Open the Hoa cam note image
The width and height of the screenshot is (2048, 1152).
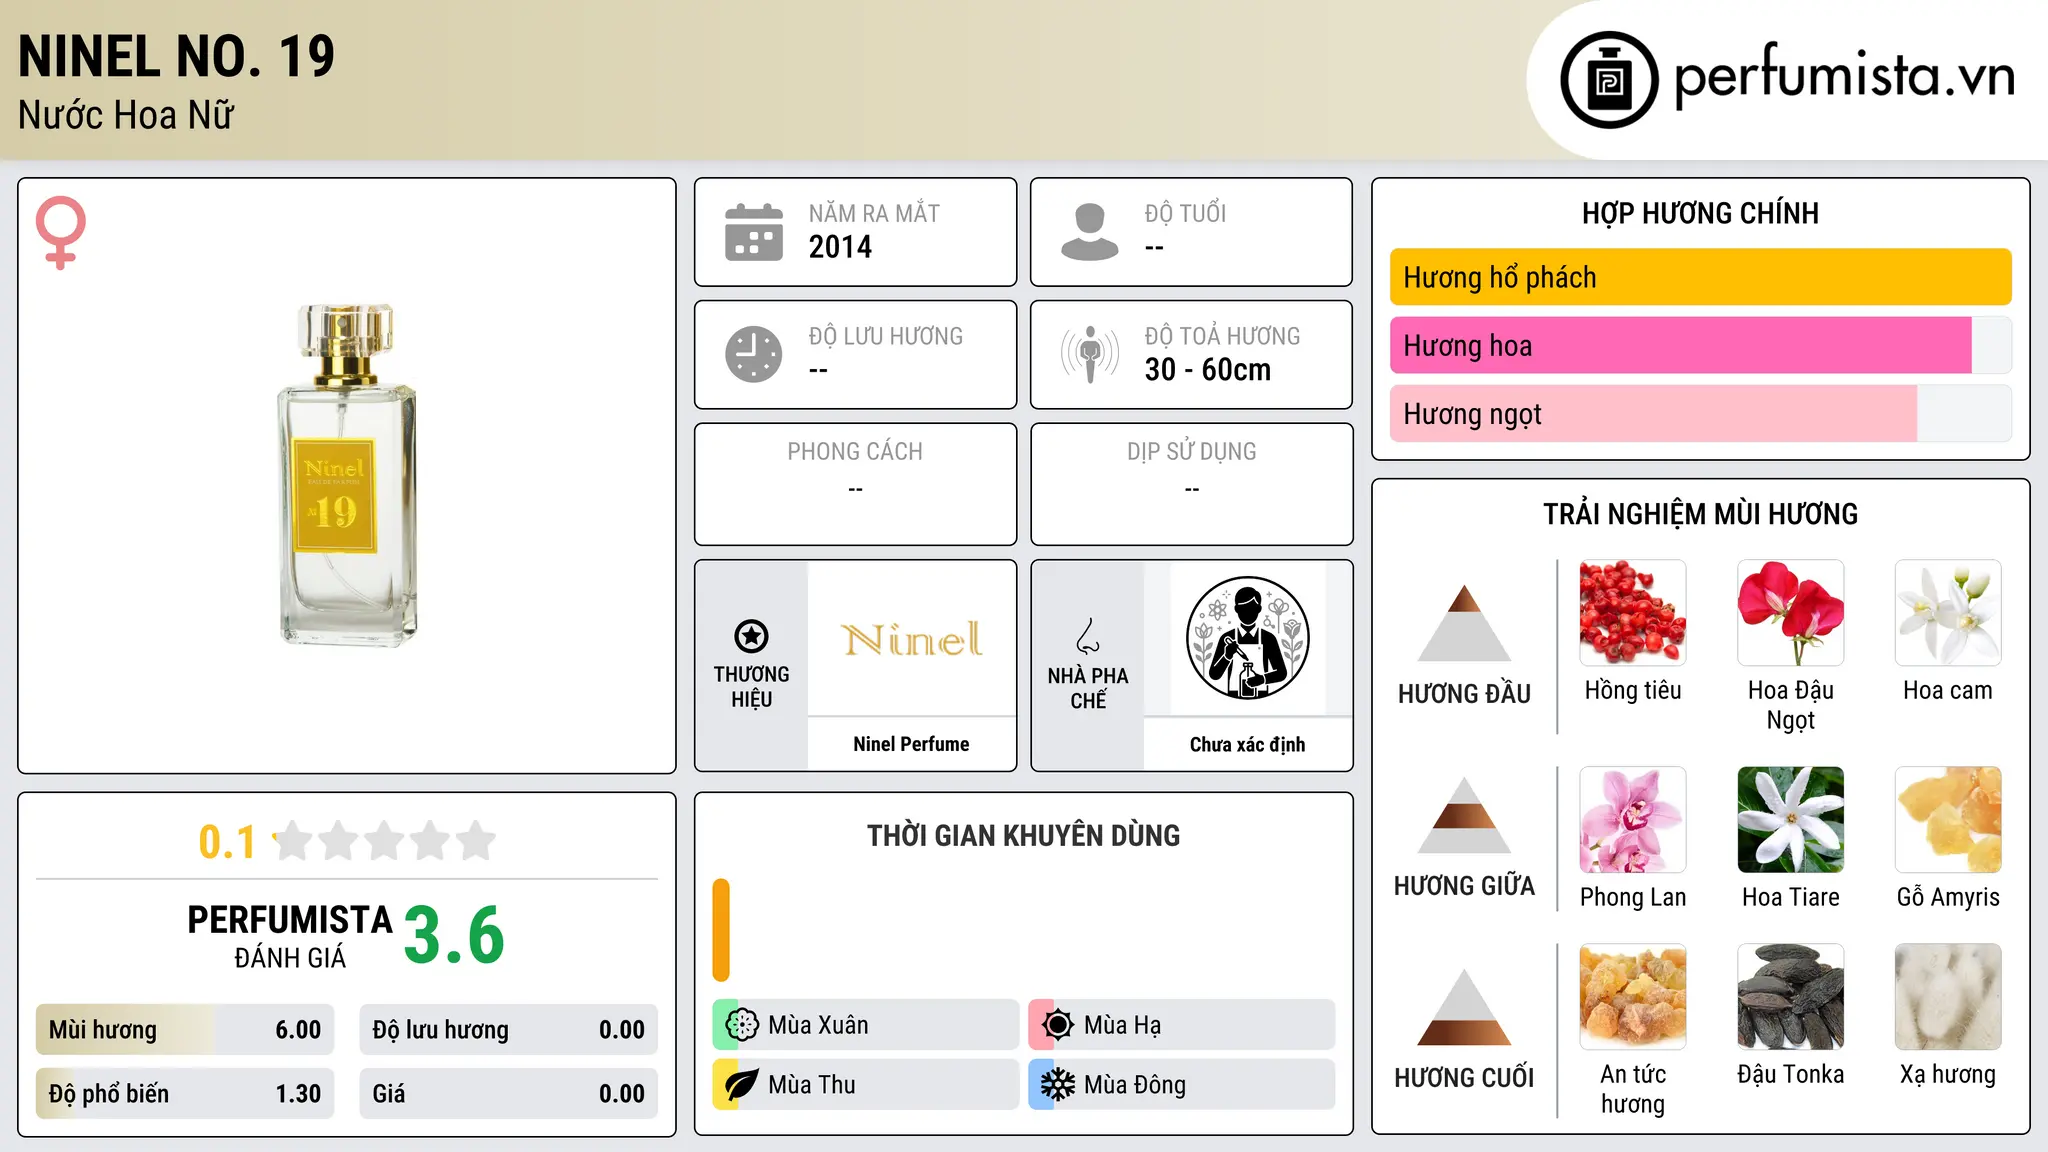pos(1948,613)
